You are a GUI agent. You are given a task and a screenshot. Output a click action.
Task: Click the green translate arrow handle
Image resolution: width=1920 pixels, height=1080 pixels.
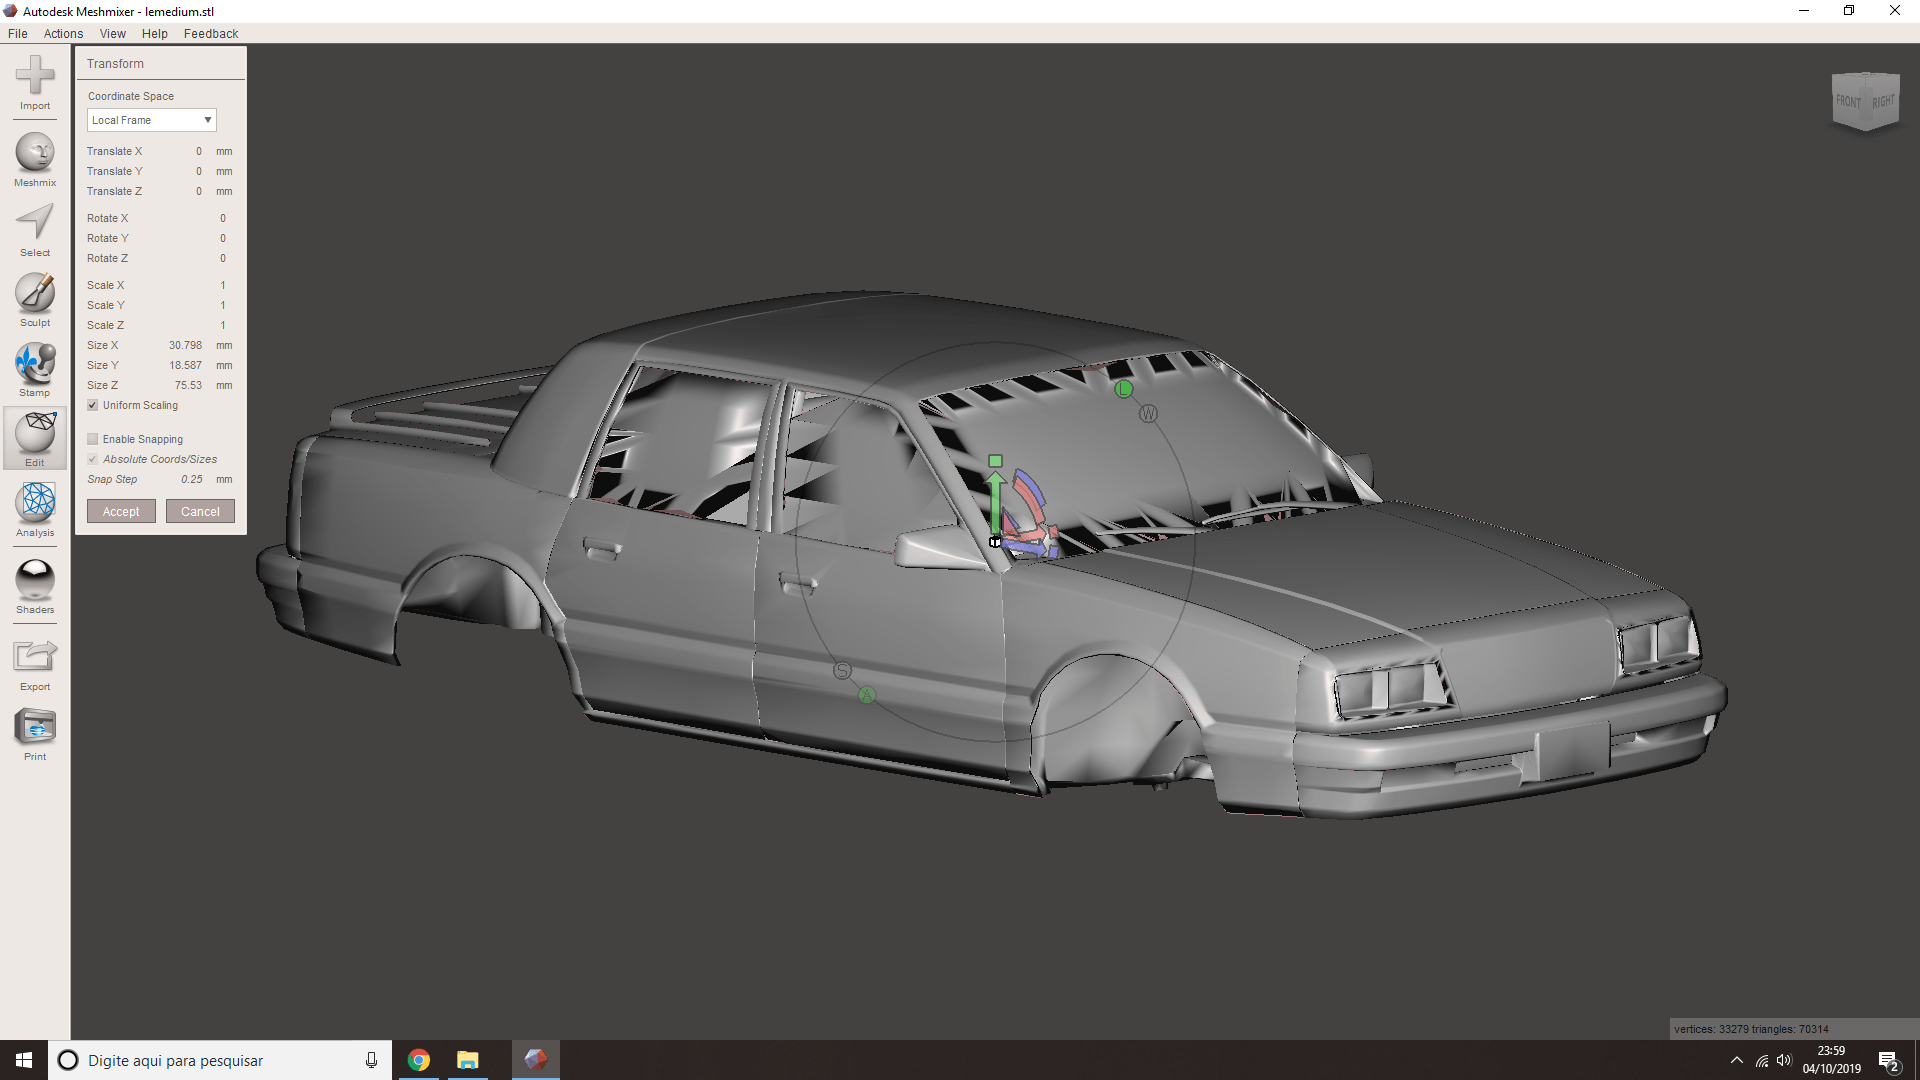995,500
